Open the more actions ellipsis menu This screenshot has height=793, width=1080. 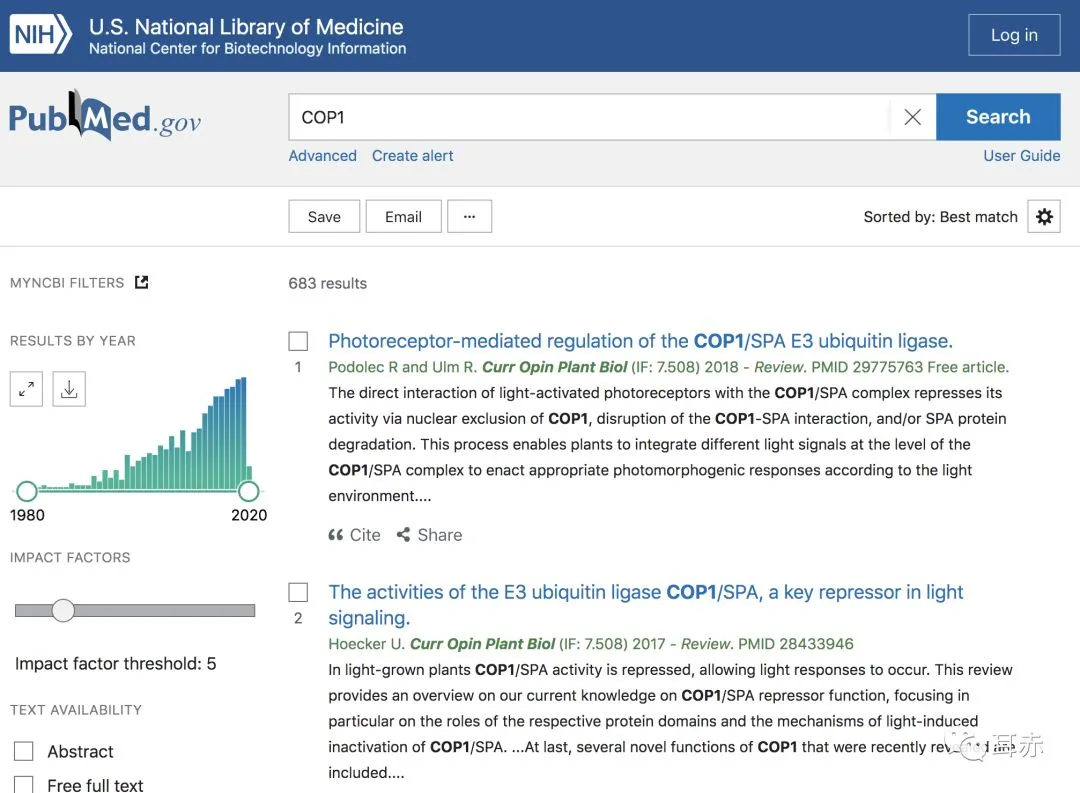pyautogui.click(x=469, y=217)
